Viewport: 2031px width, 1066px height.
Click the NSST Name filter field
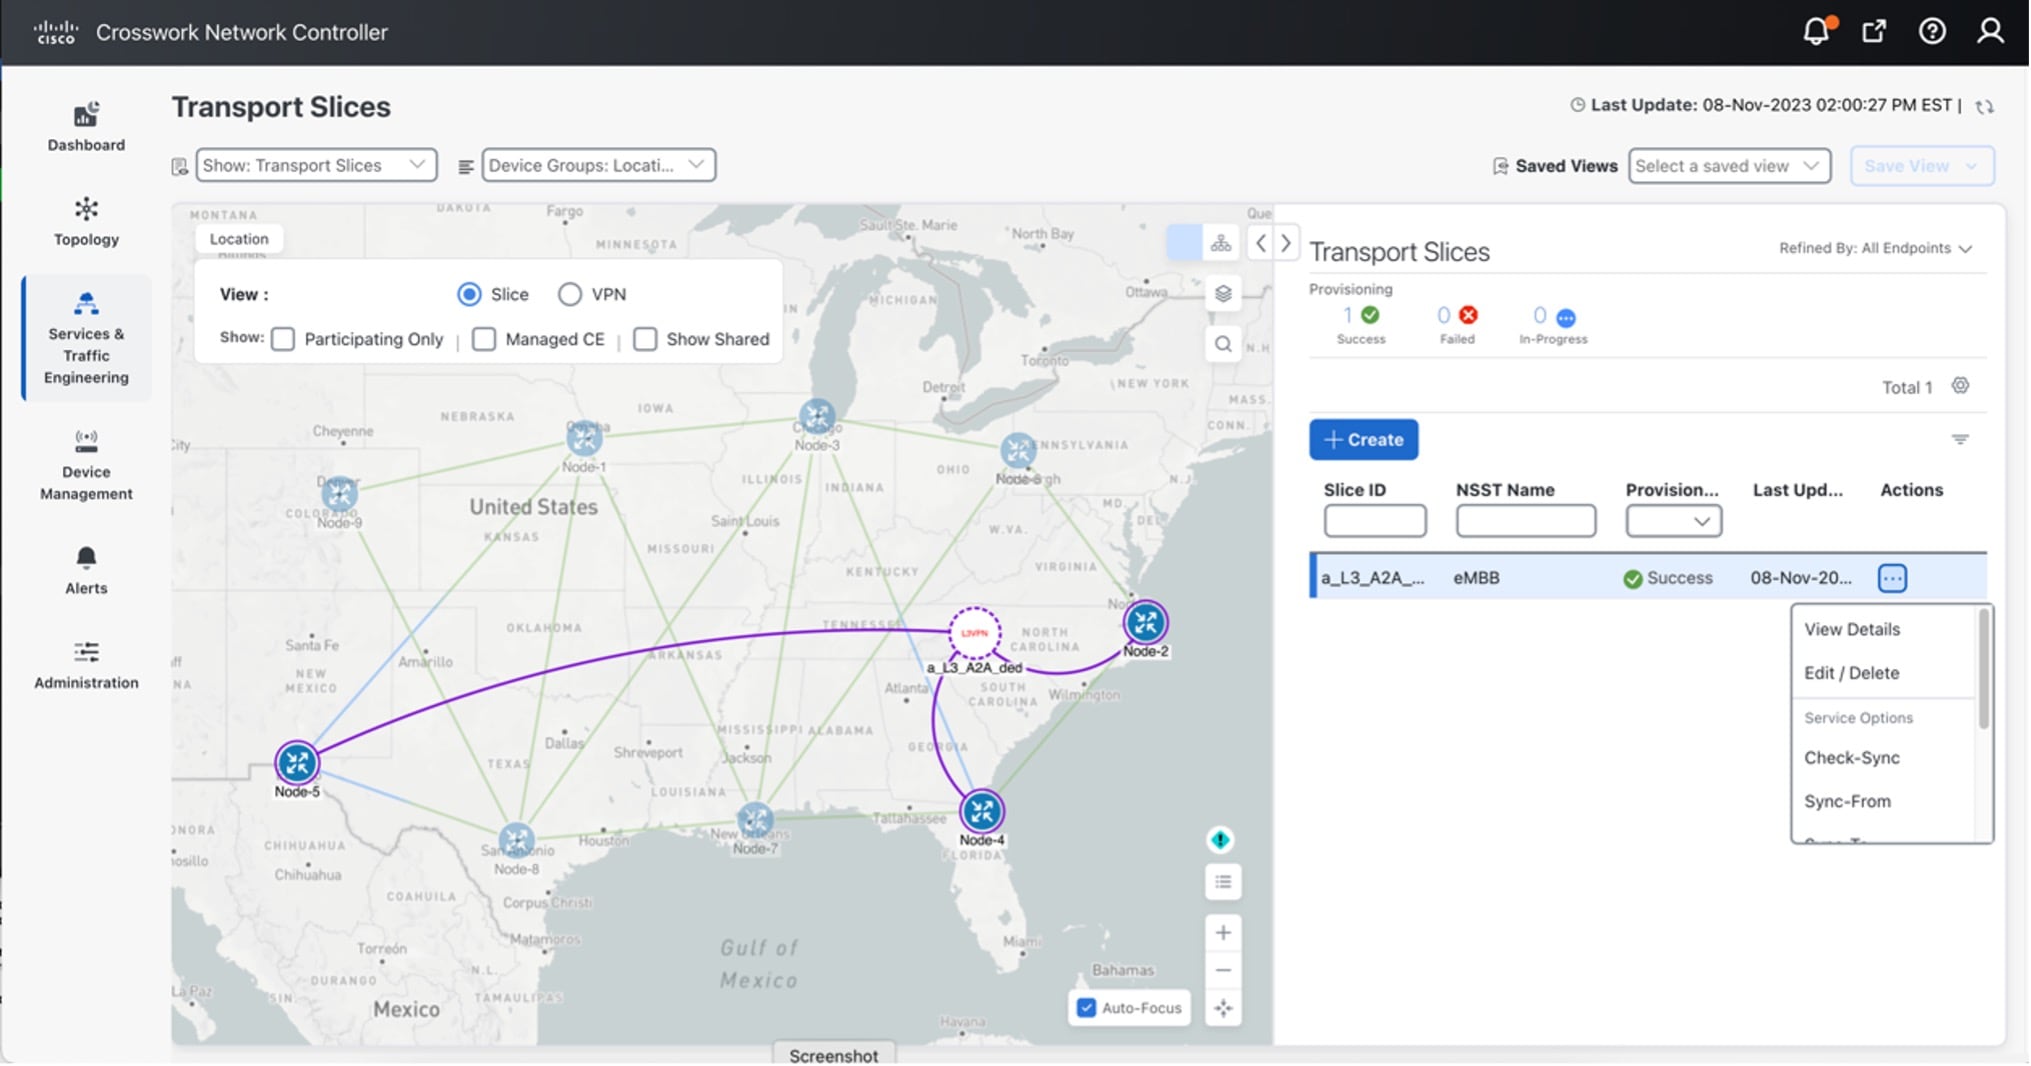click(1525, 521)
